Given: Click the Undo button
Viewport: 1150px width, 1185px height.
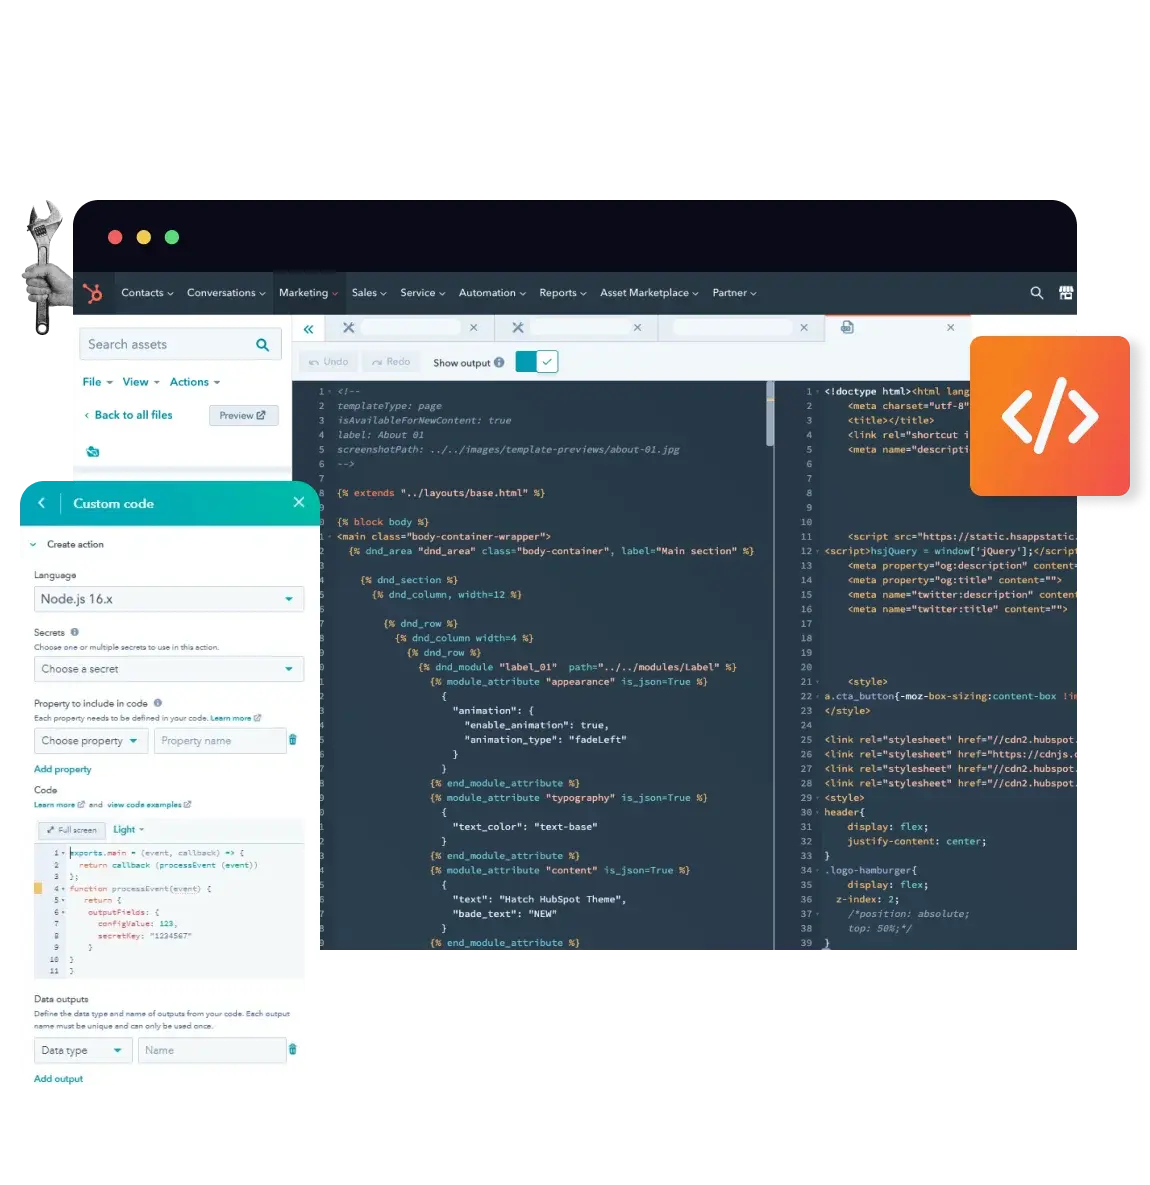Looking at the screenshot, I should point(329,362).
